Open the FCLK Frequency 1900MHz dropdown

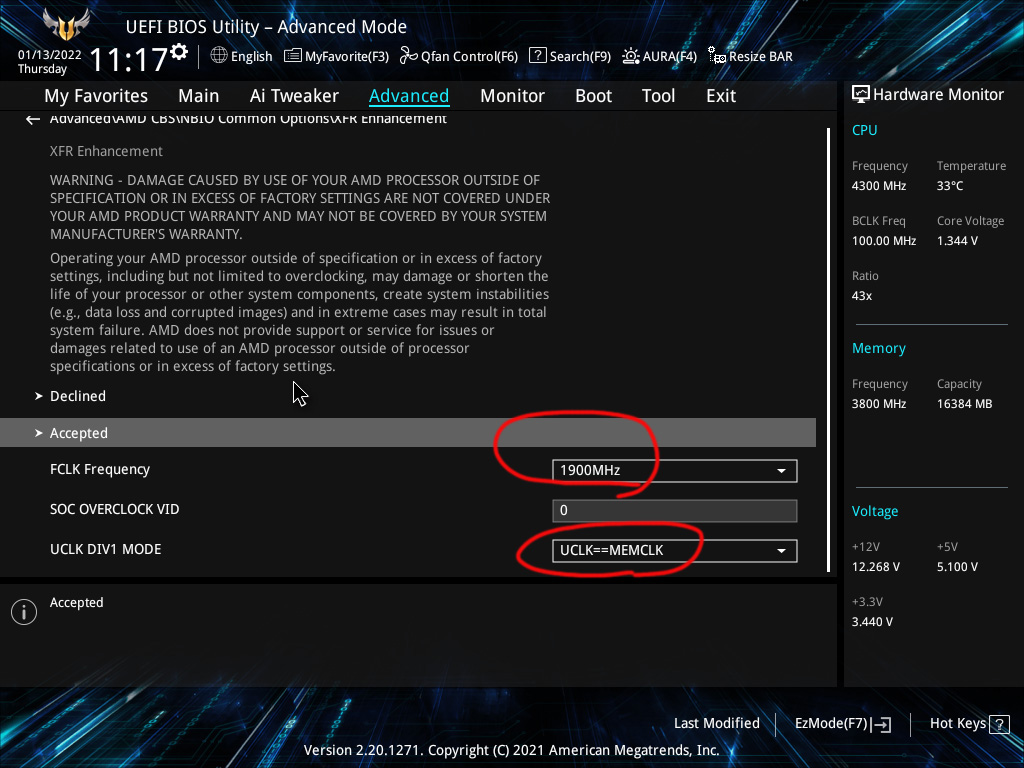[675, 471]
